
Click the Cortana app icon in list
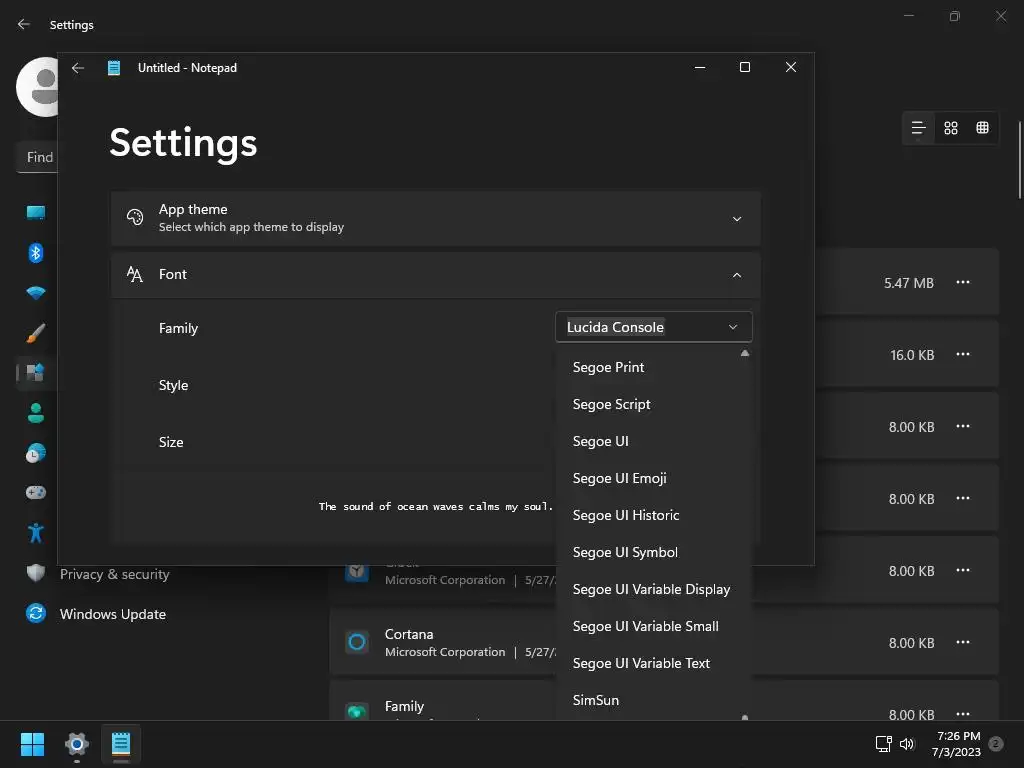pos(357,642)
